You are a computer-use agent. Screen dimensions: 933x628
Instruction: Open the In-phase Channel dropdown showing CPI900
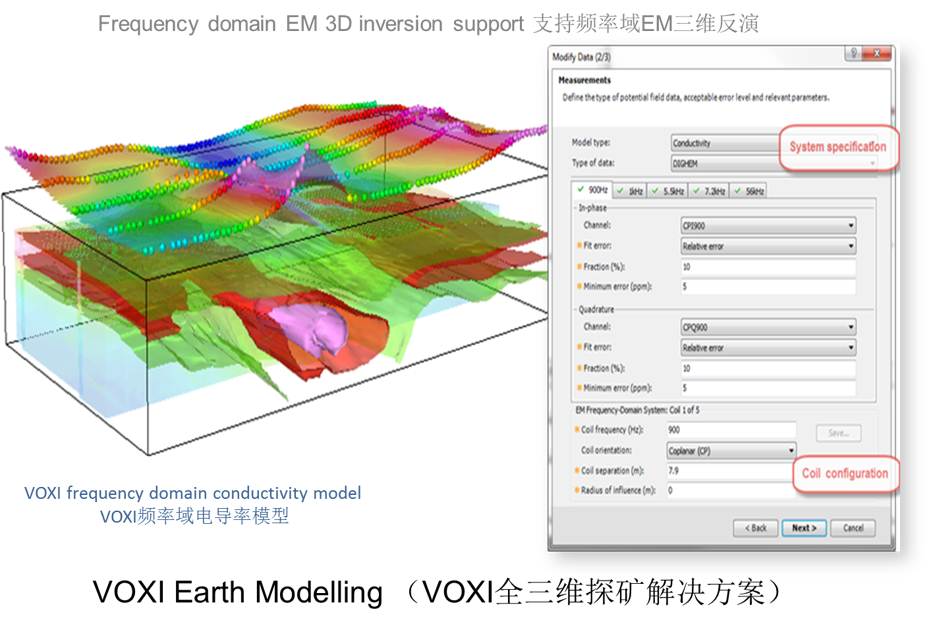tap(768, 226)
